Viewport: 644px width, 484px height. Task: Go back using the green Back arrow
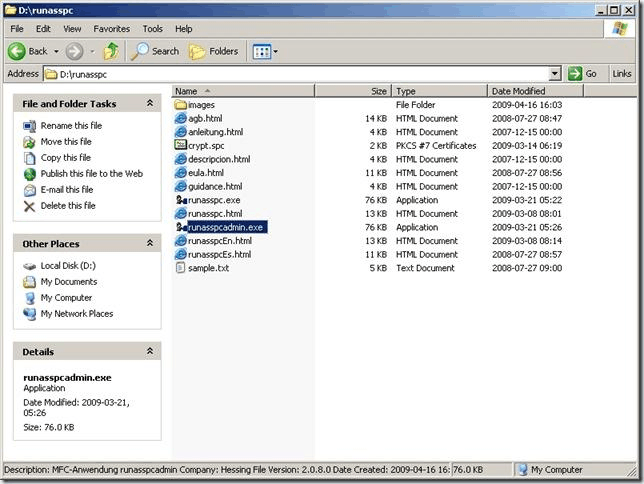17,51
